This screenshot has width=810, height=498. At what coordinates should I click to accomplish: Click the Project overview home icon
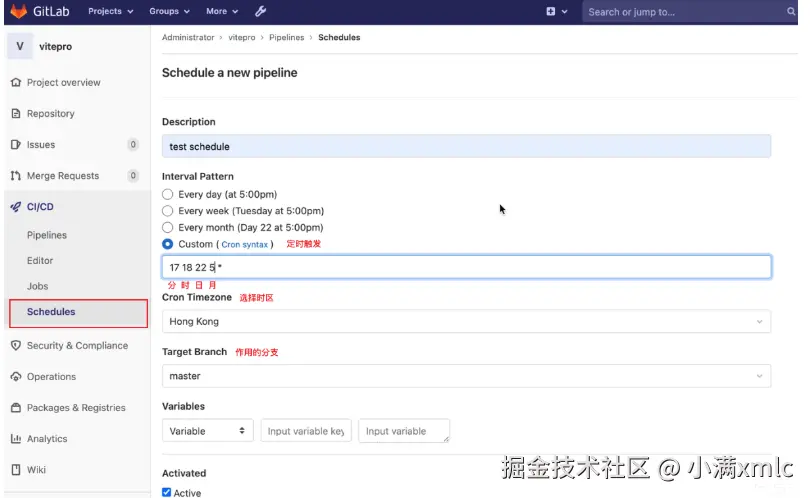click(16, 82)
